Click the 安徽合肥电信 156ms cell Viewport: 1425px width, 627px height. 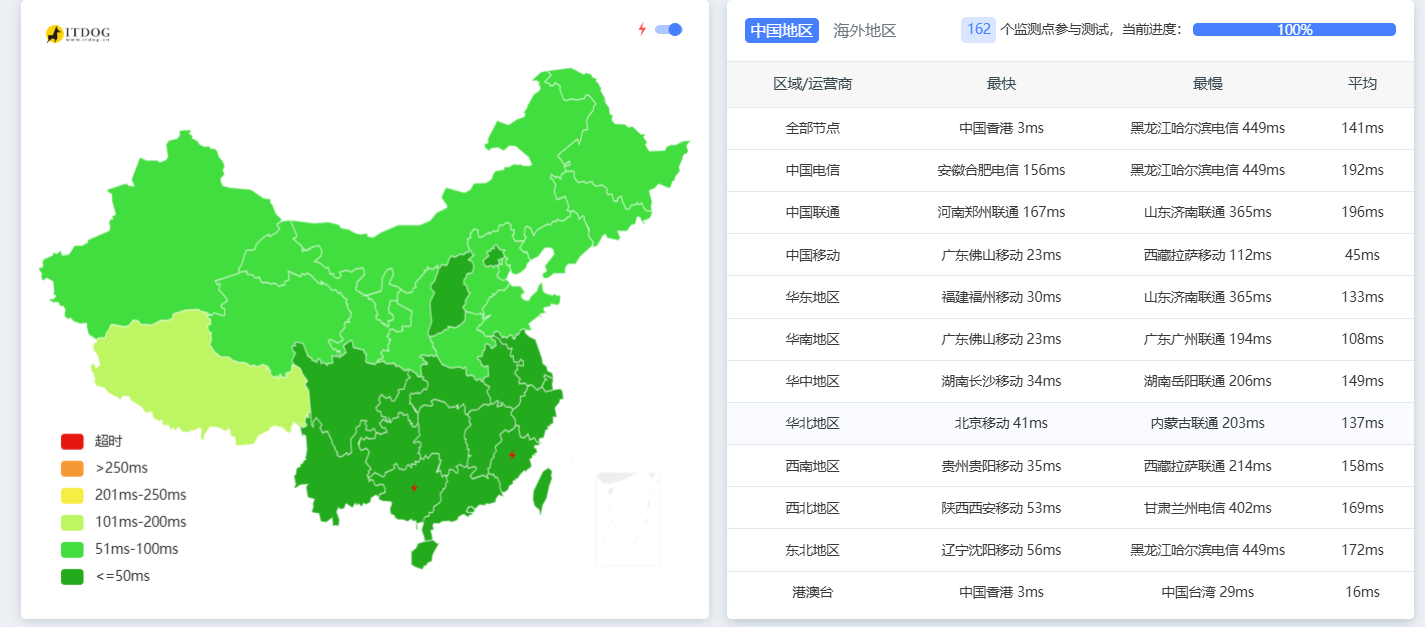(x=1001, y=170)
